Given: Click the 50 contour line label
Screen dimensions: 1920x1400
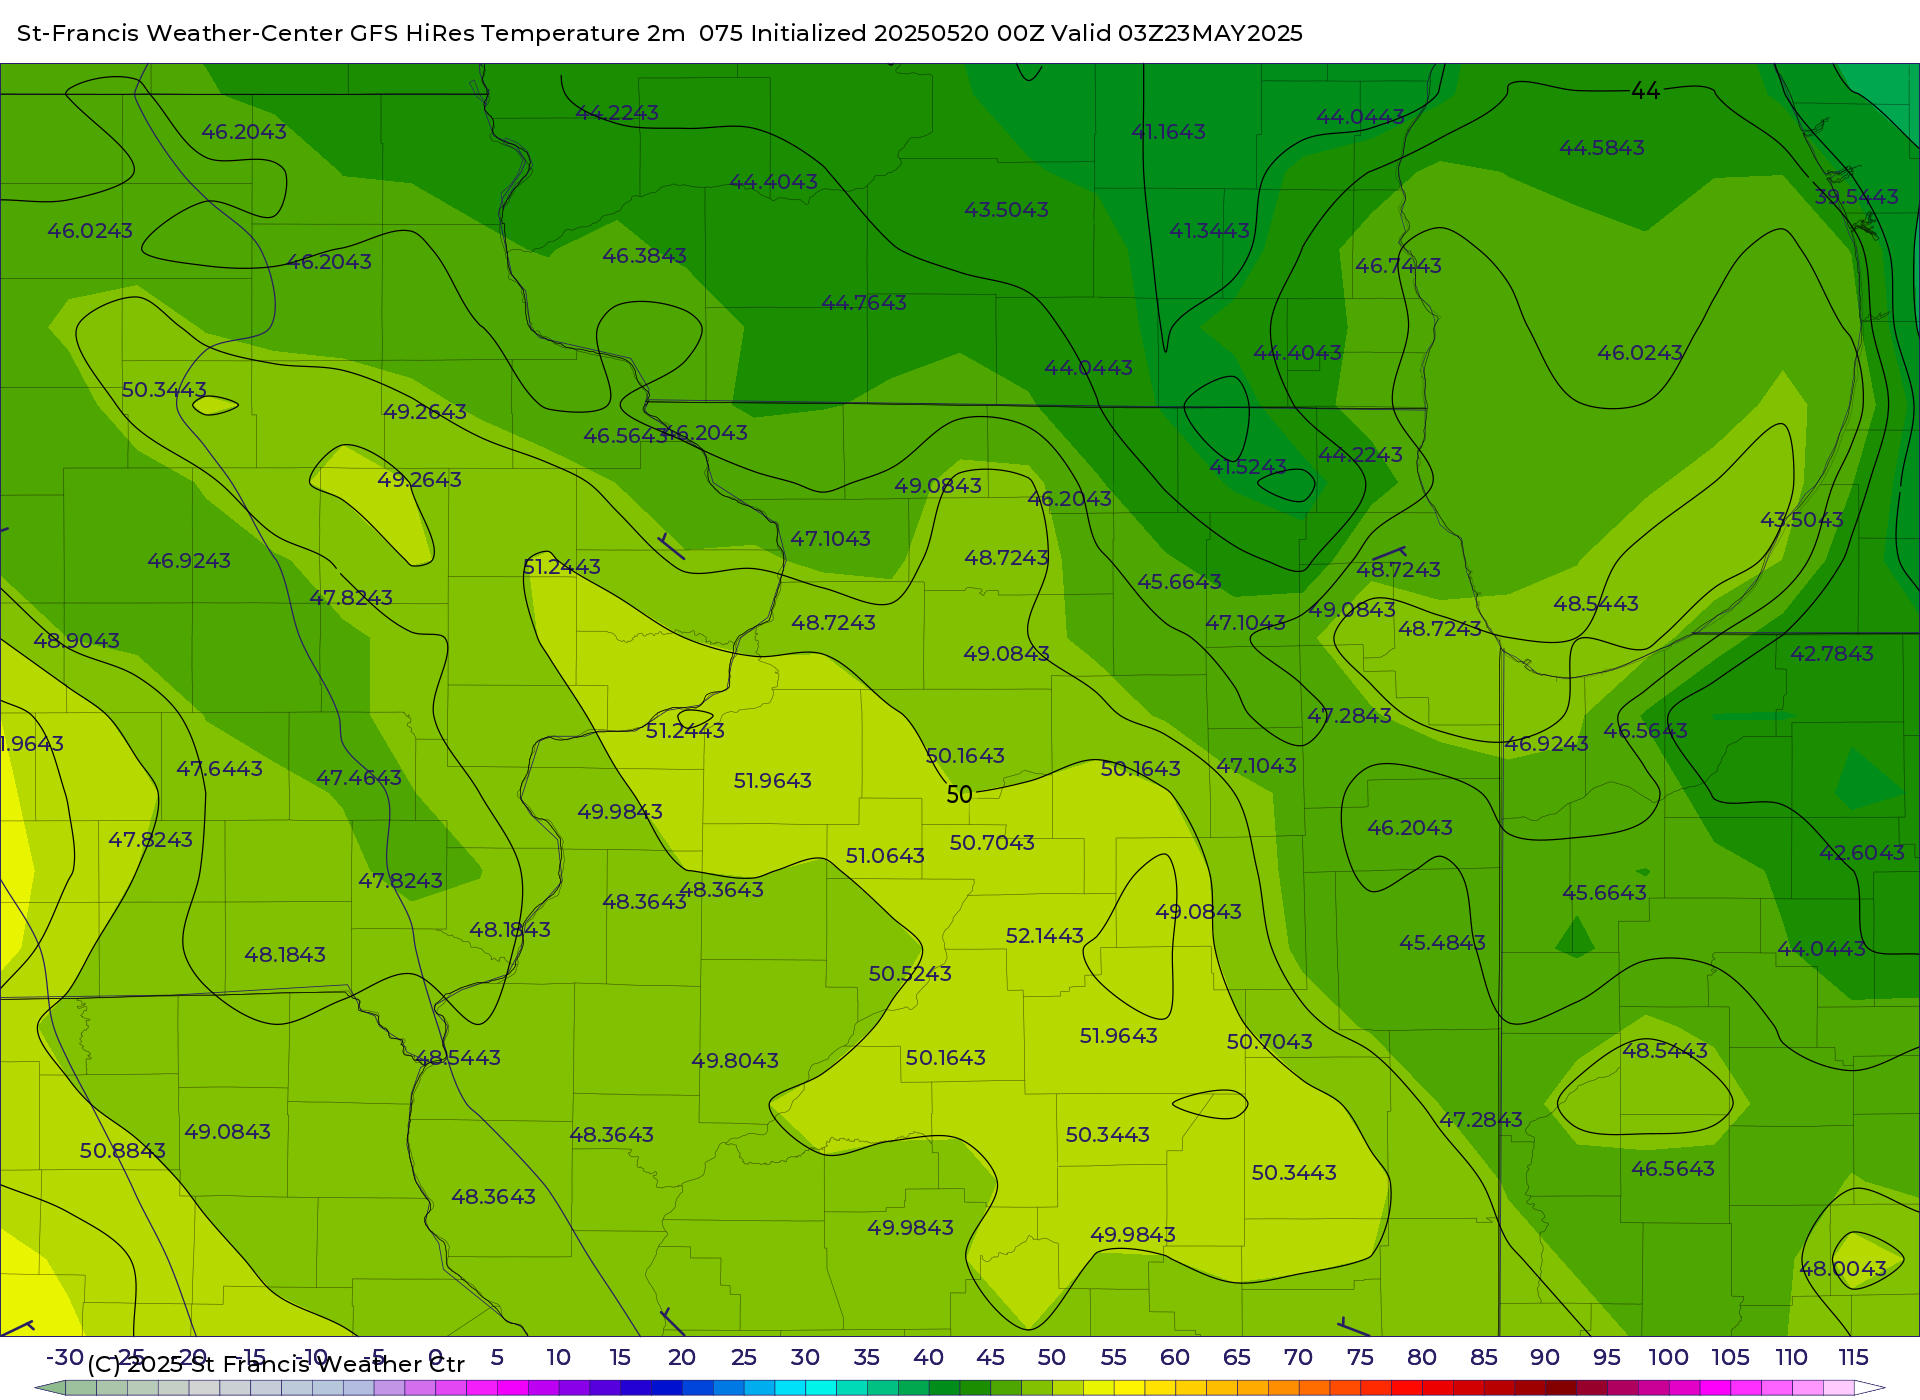Looking at the screenshot, I should [x=959, y=795].
